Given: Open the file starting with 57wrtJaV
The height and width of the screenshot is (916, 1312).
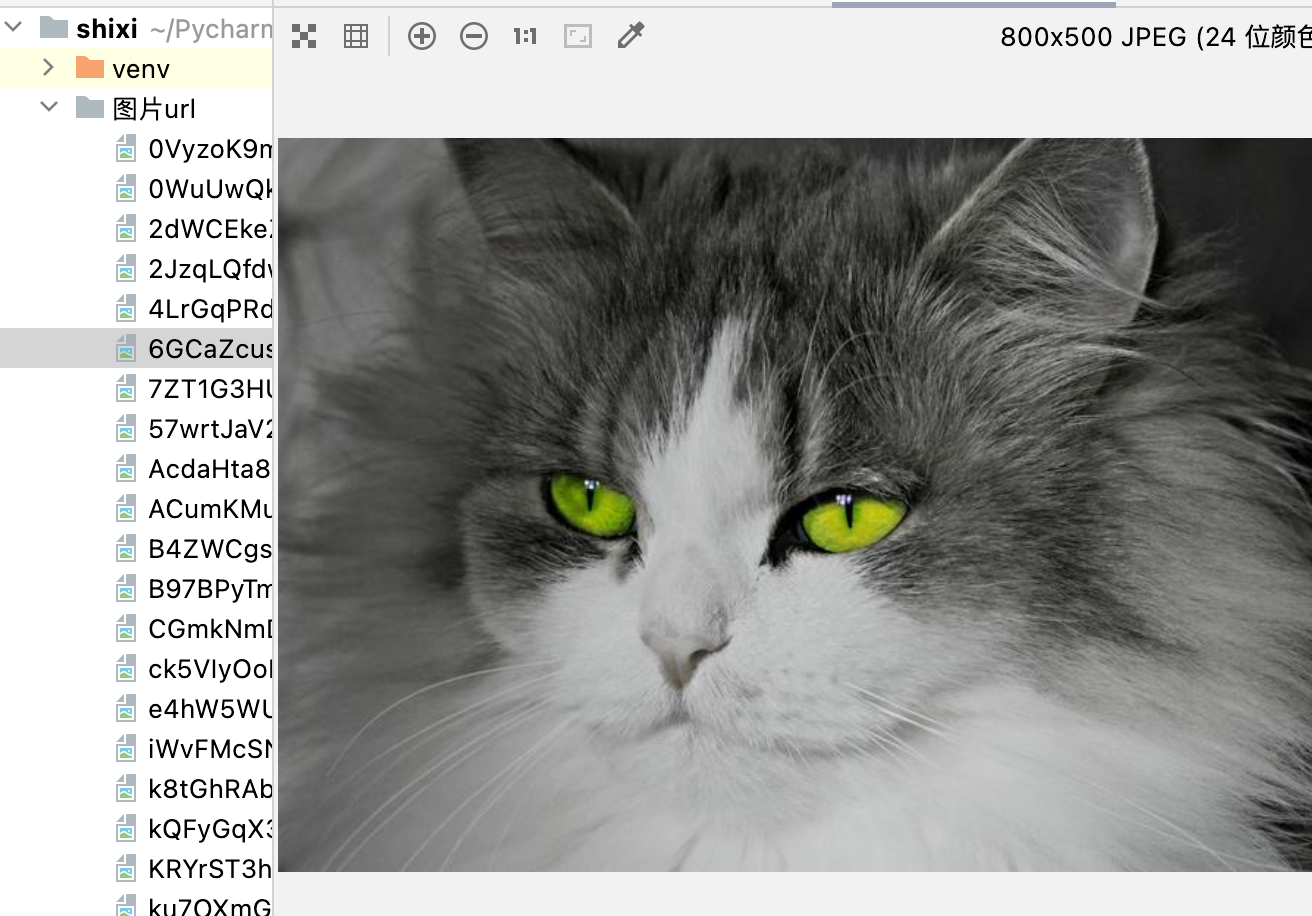Looking at the screenshot, I should coord(210,428).
